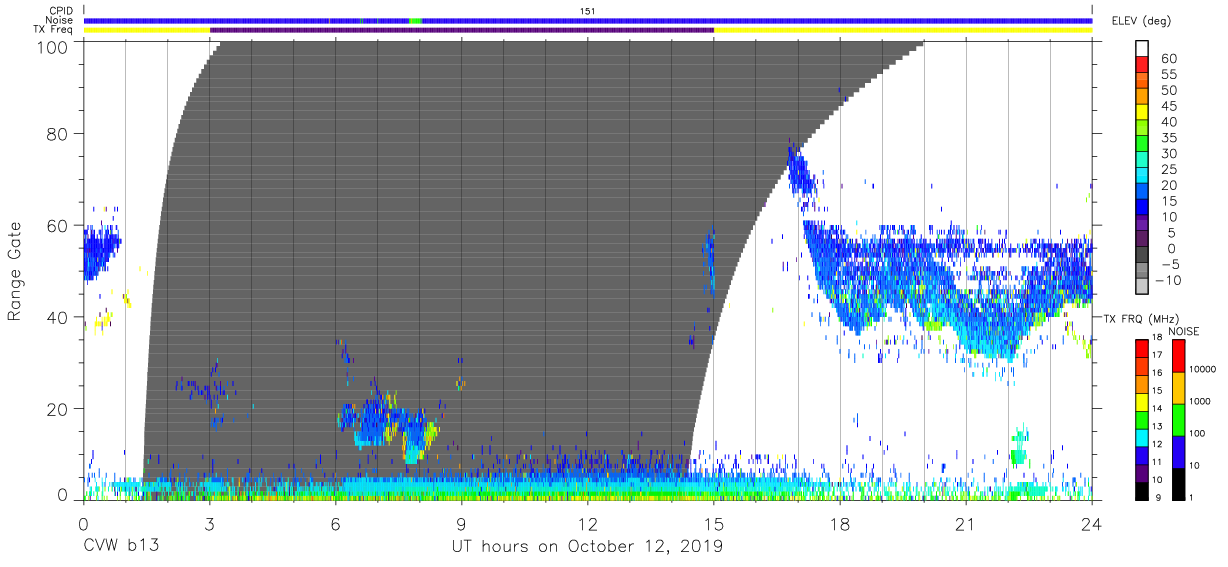Click the '20' tick on Range Gate axis
This screenshot has width=1228, height=567.
click(x=58, y=409)
